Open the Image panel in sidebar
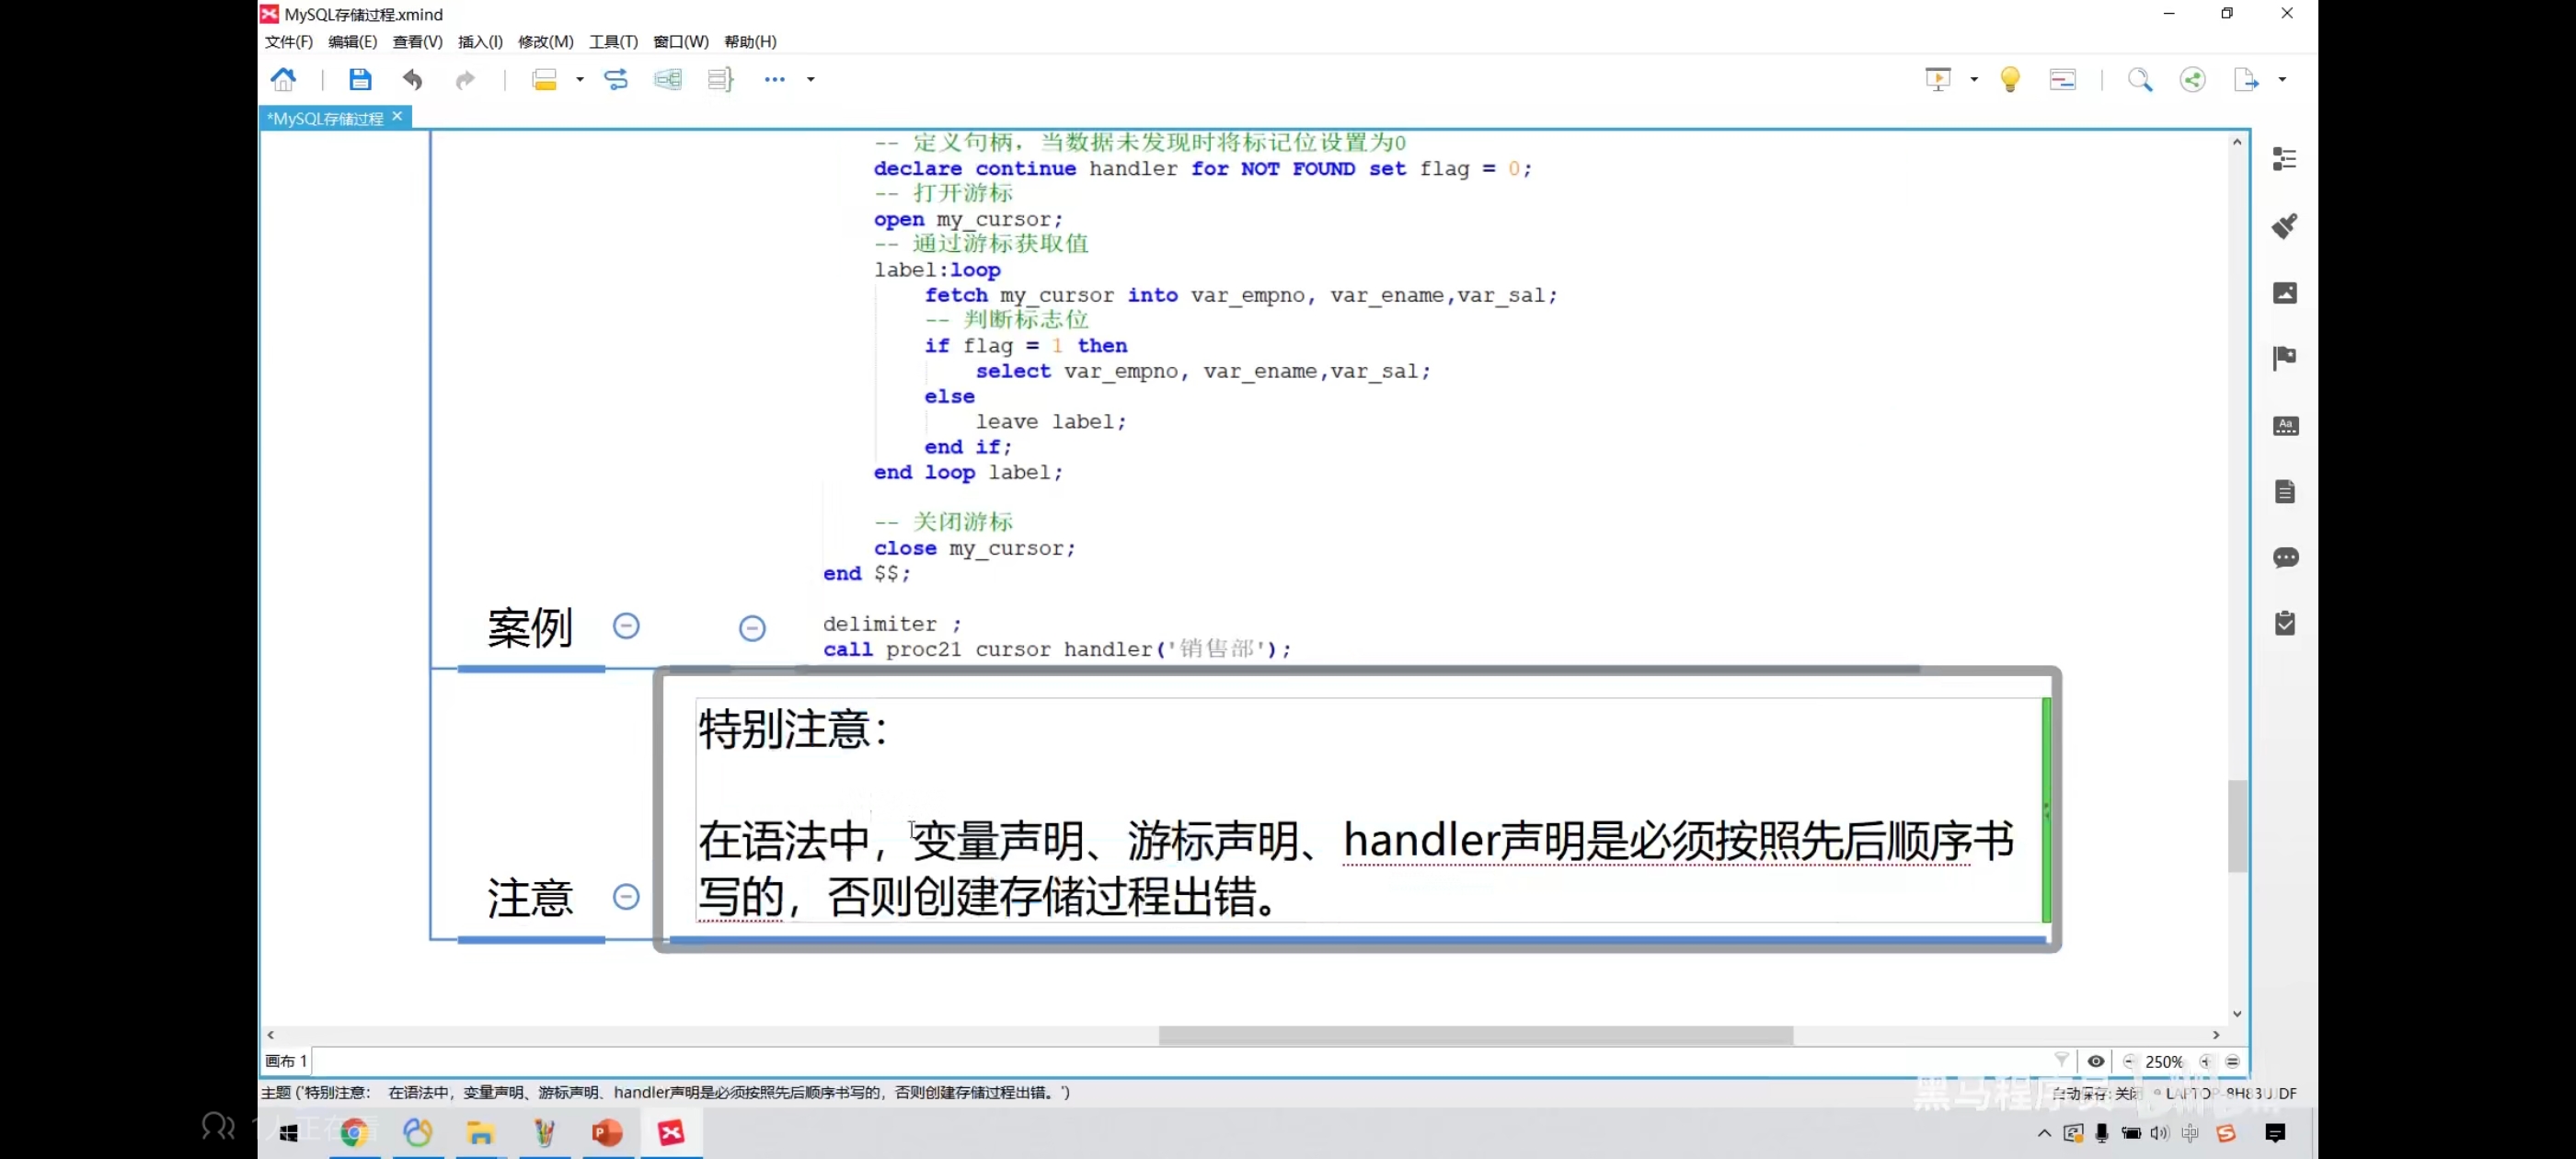Viewport: 2576px width, 1159px height. tap(2284, 292)
